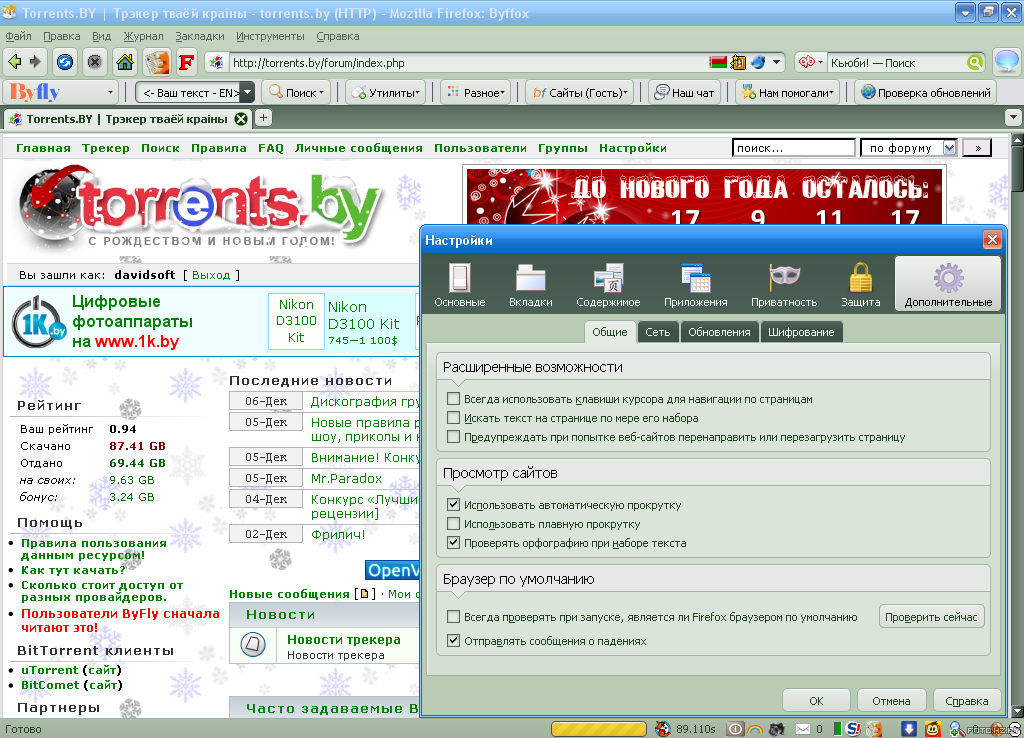Click the address bar URL field
Viewport: 1024px width, 738px height.
click(x=467, y=63)
